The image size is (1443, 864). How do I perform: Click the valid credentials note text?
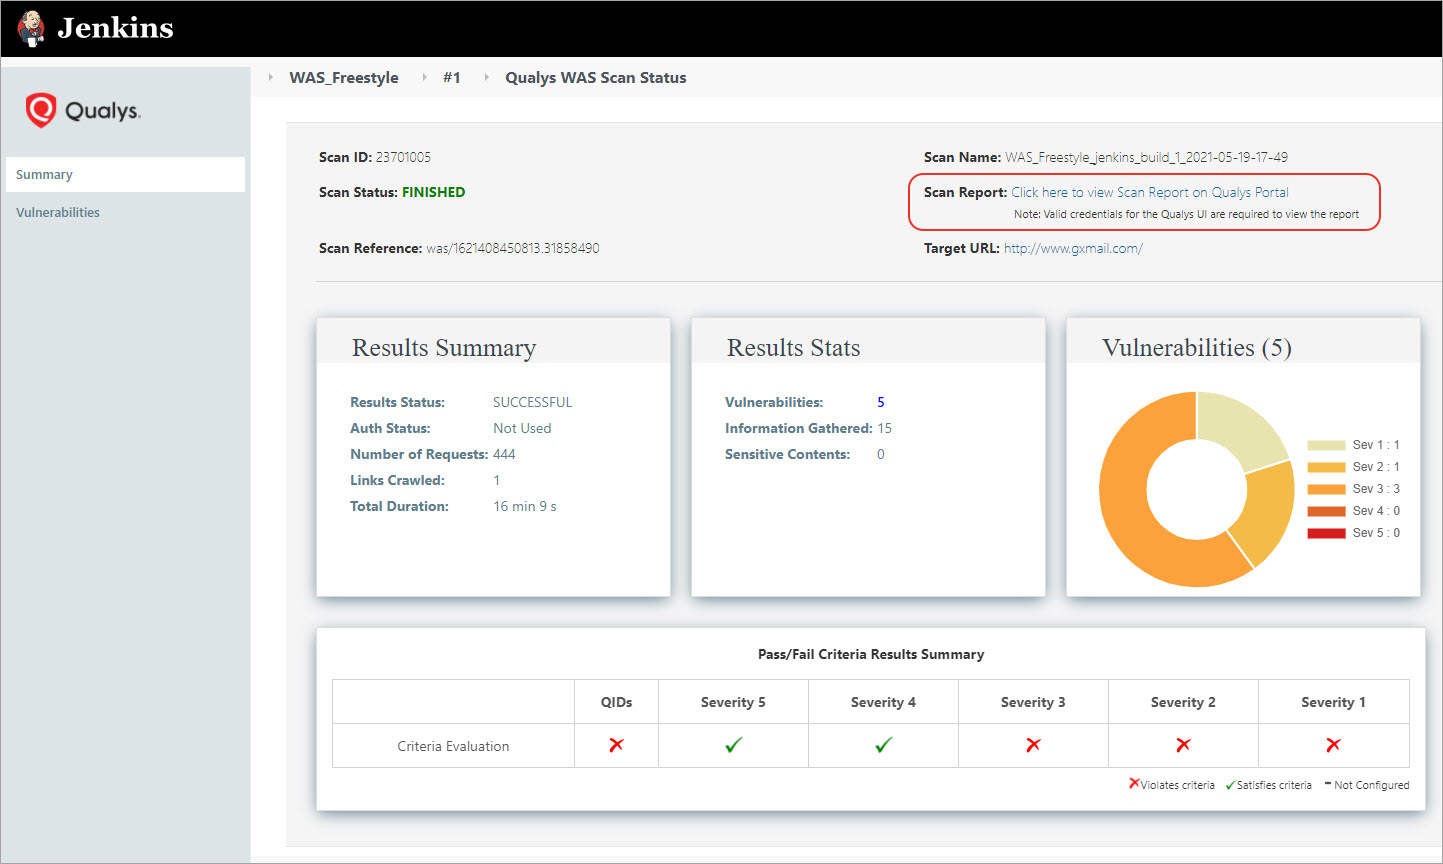(x=1186, y=214)
